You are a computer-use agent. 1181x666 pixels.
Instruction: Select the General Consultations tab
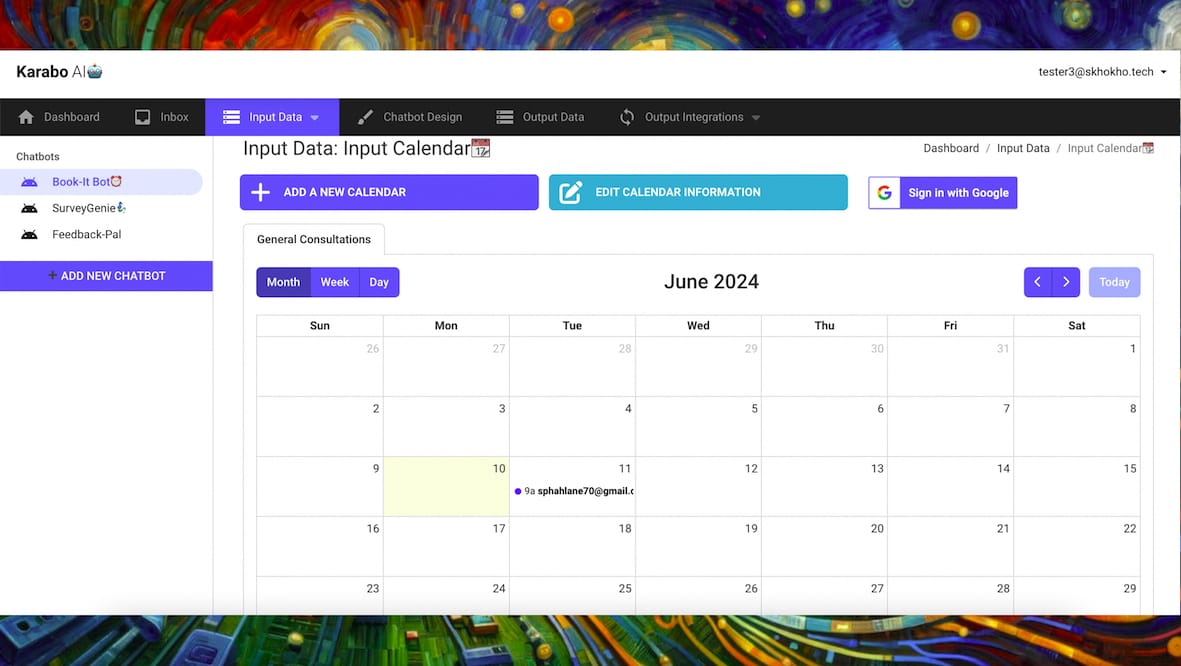[314, 240]
